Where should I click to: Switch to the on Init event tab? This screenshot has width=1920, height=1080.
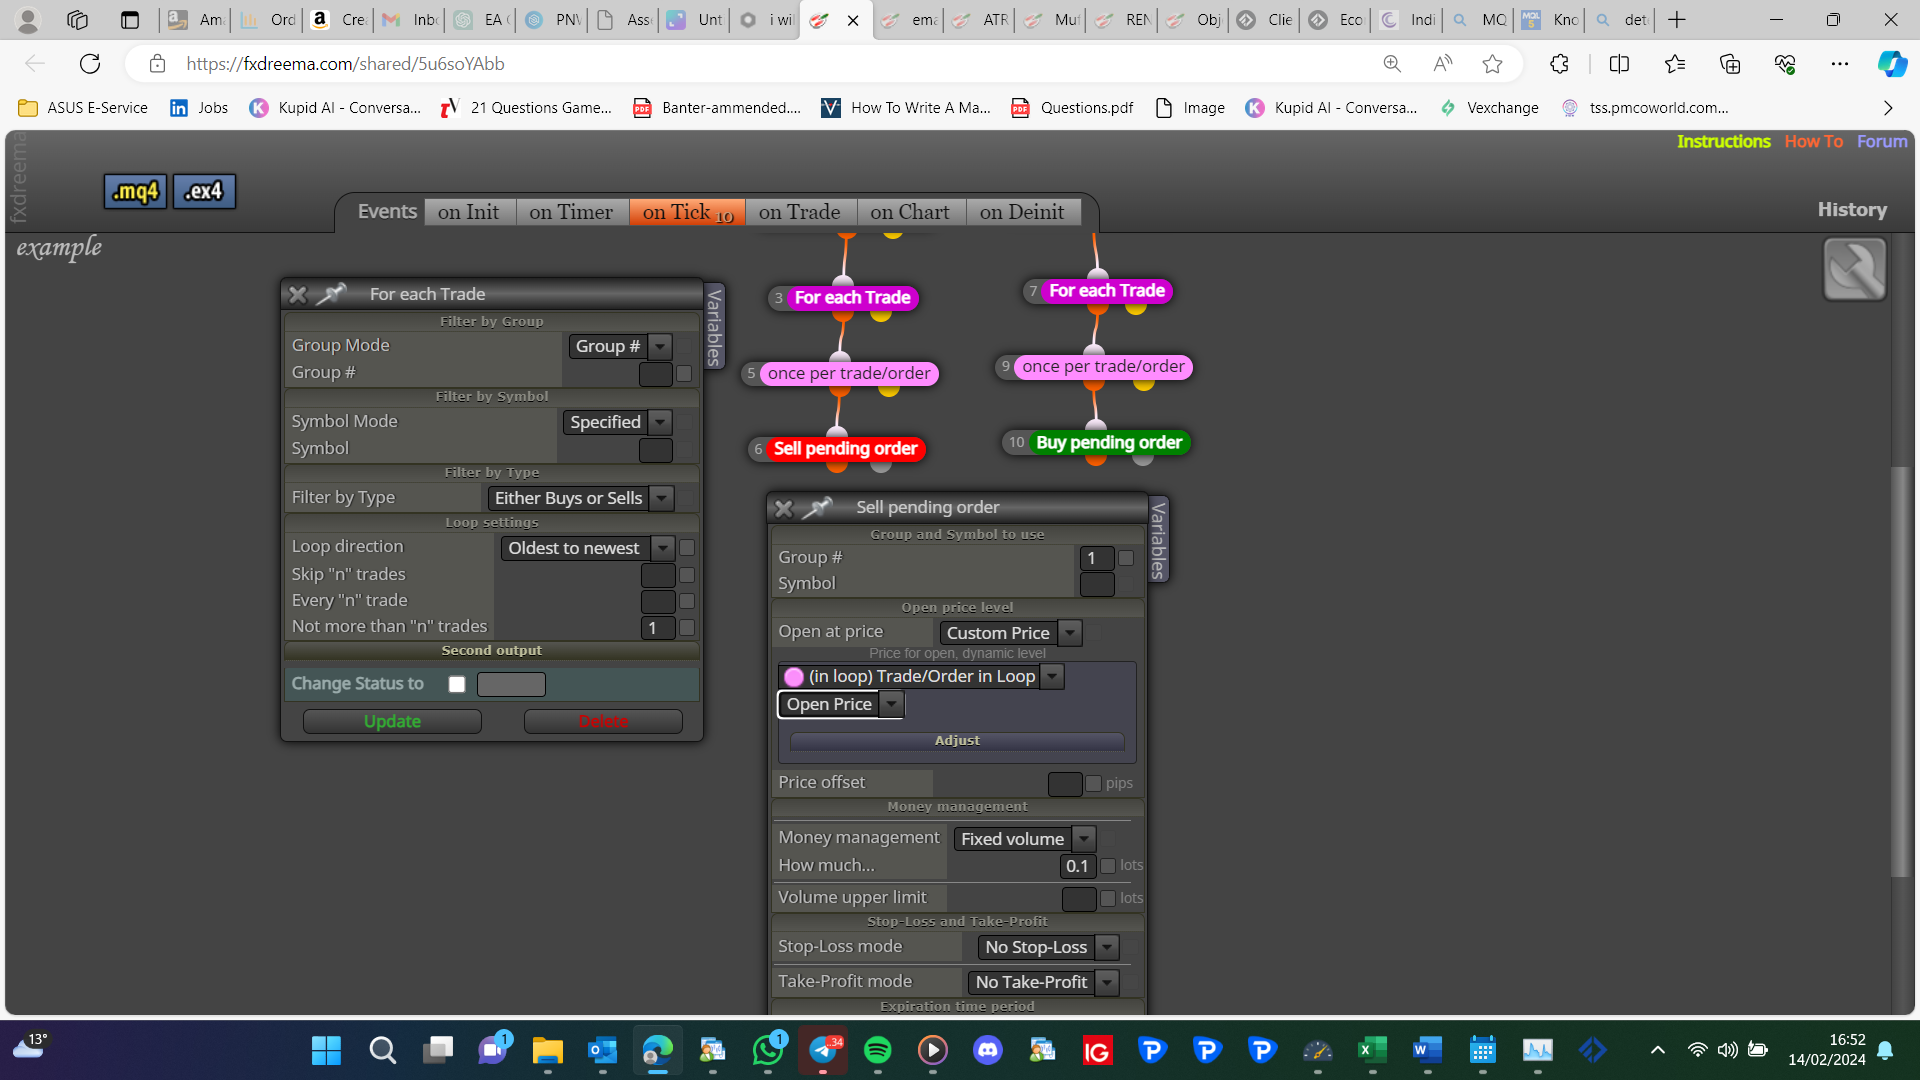(x=469, y=212)
